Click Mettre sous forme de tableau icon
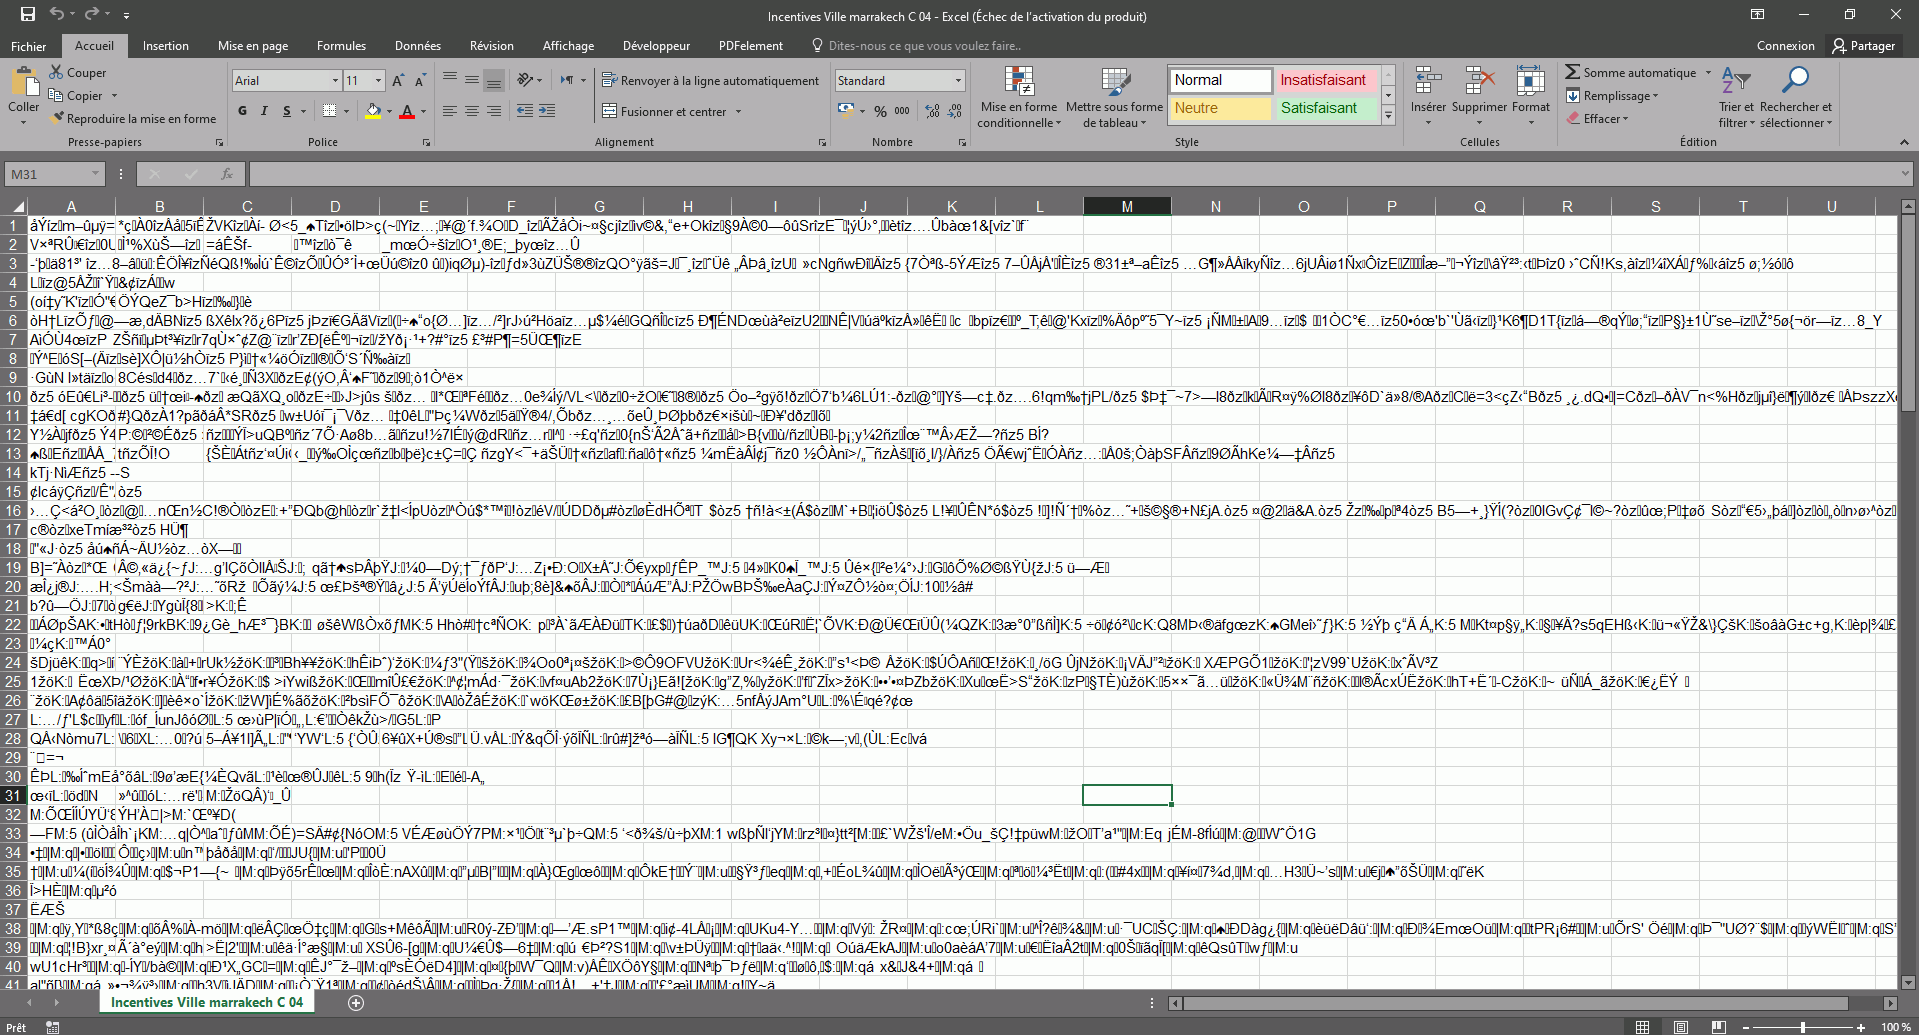The height and width of the screenshot is (1035, 1919). (x=1114, y=84)
